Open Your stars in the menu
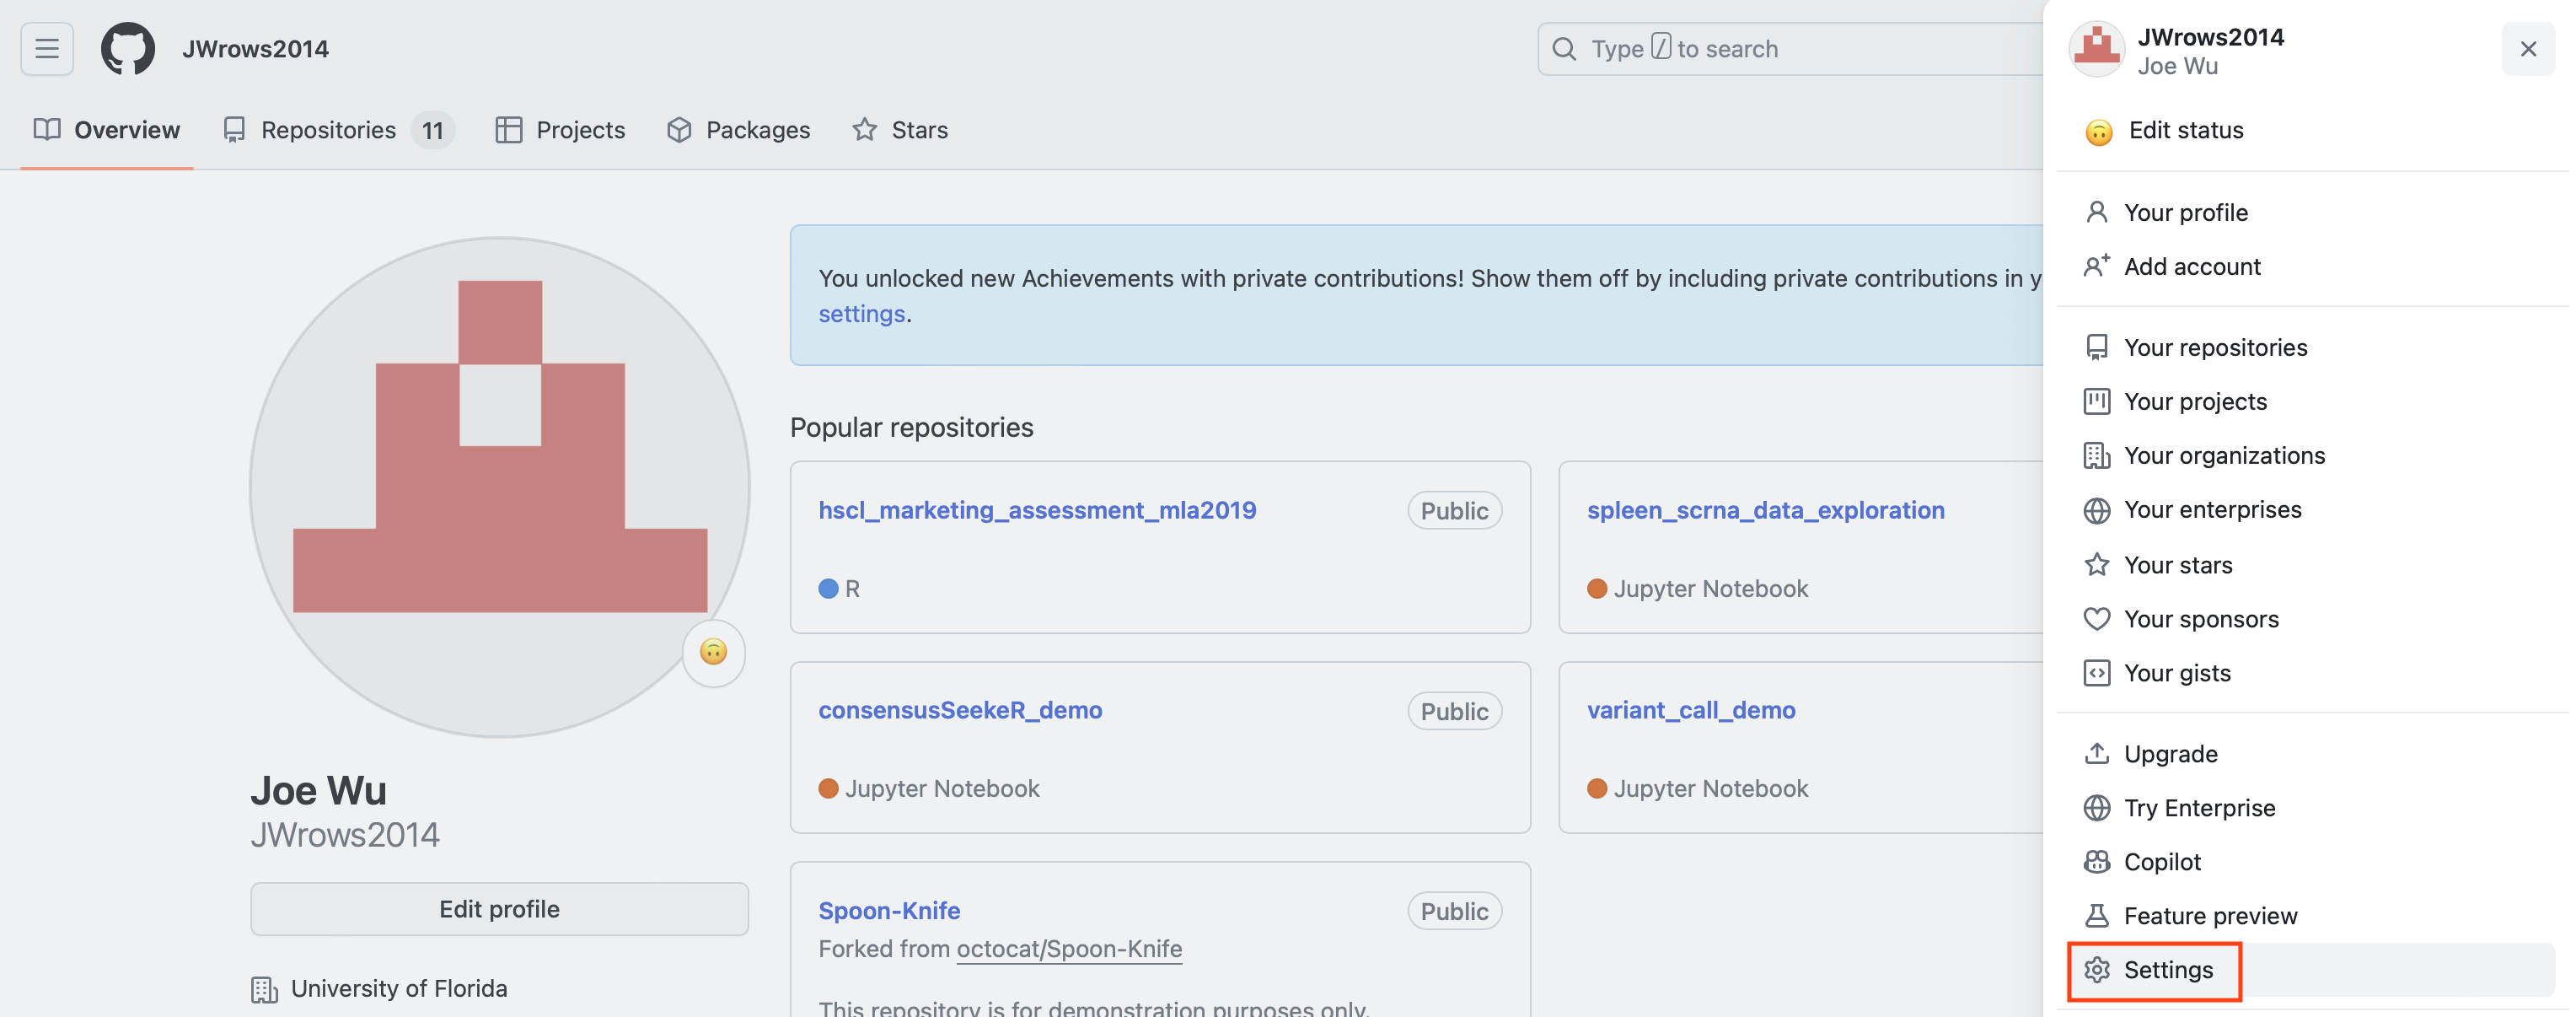 pyautogui.click(x=2177, y=565)
